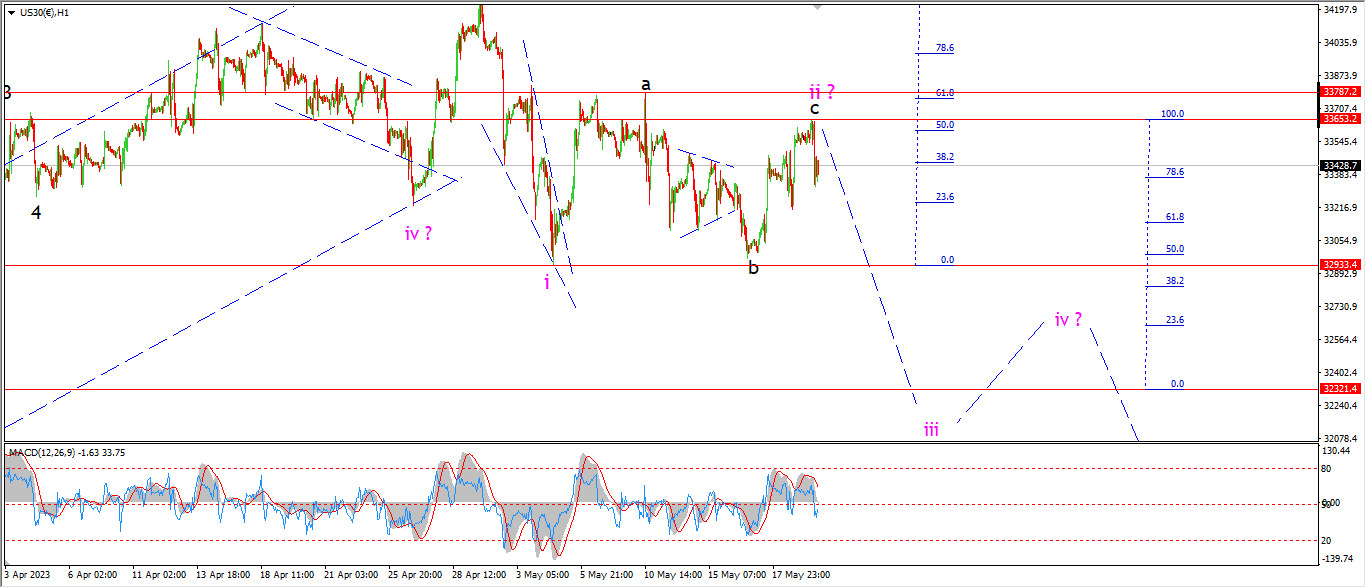The height and width of the screenshot is (588, 1366).
Task: Select the red 32321.4 price tag
Action: (1341, 388)
